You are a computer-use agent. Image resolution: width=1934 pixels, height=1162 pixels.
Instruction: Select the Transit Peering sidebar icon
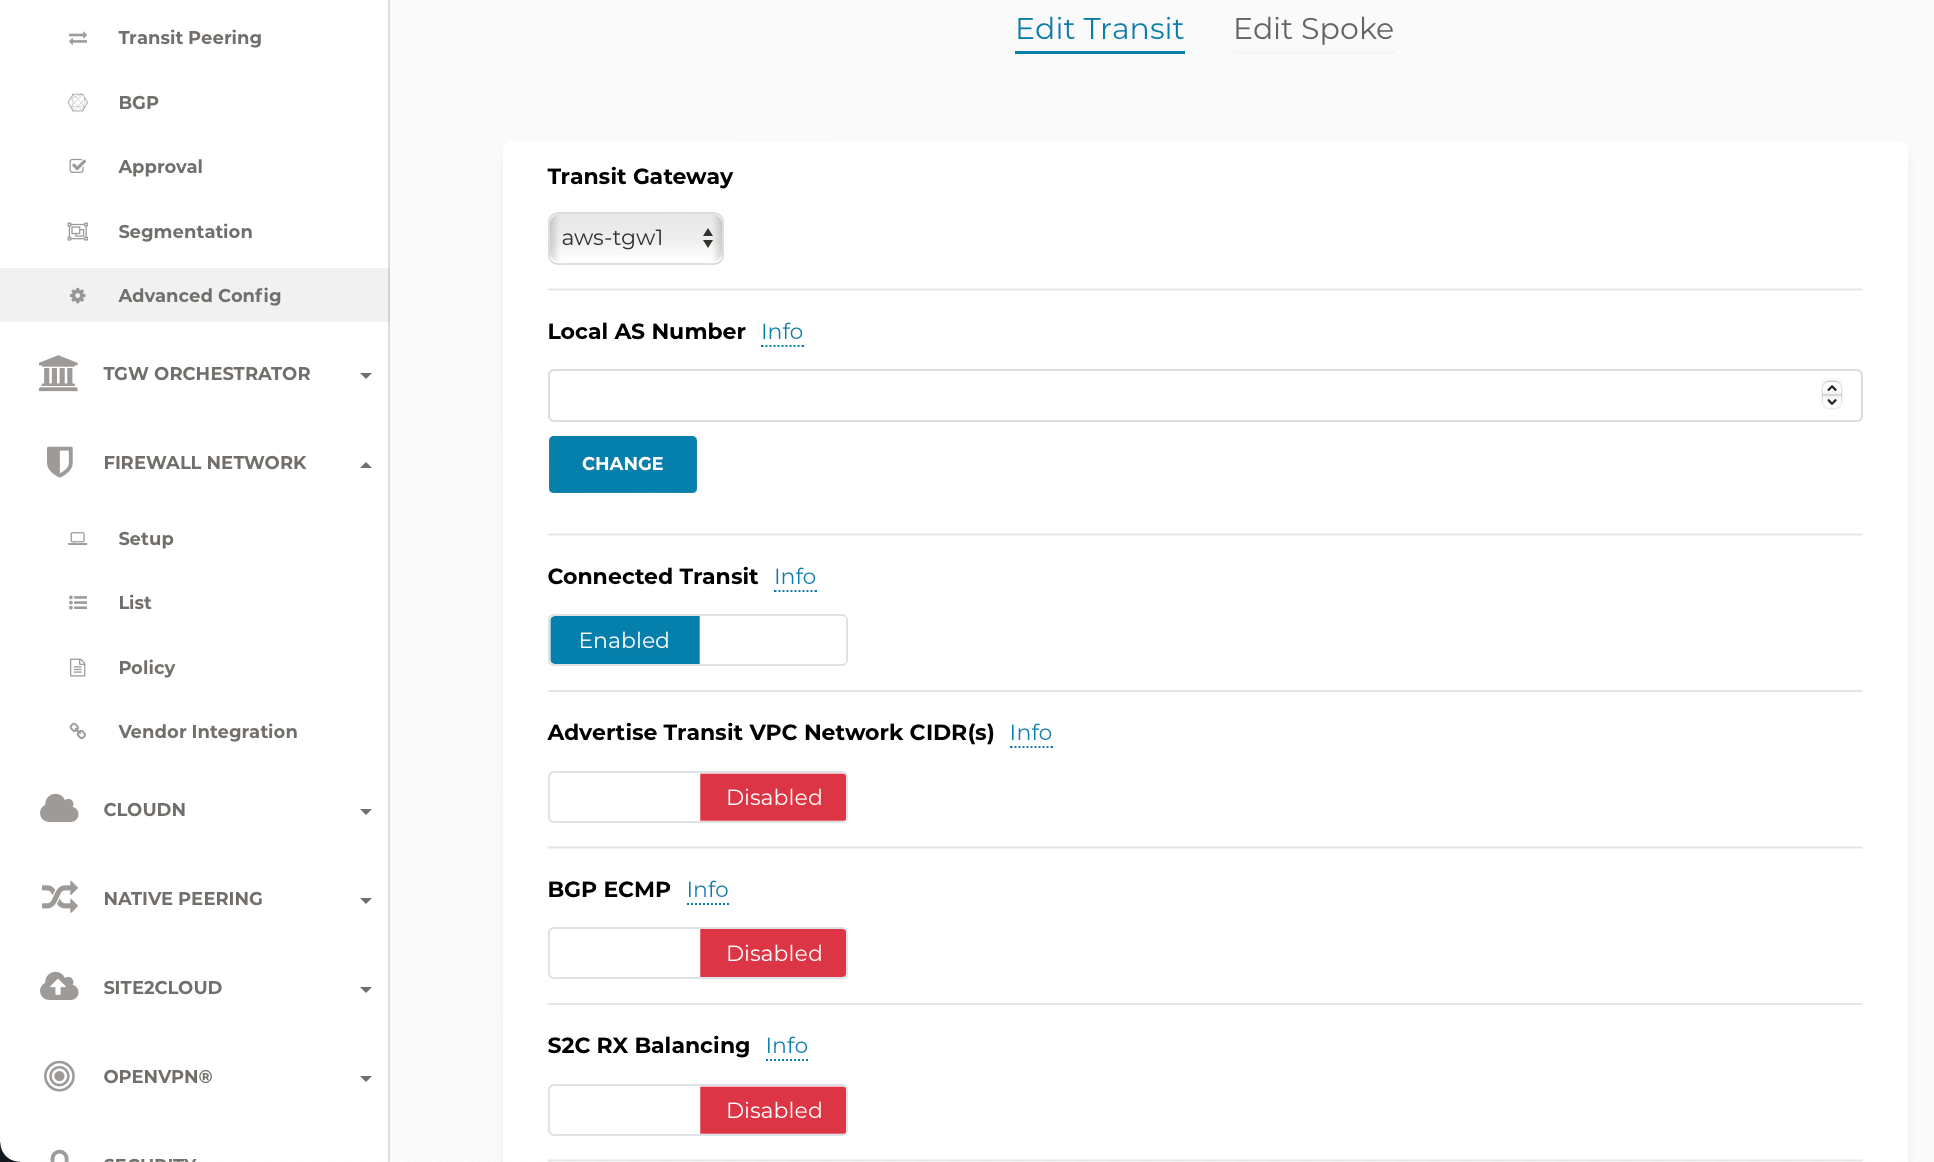[78, 37]
